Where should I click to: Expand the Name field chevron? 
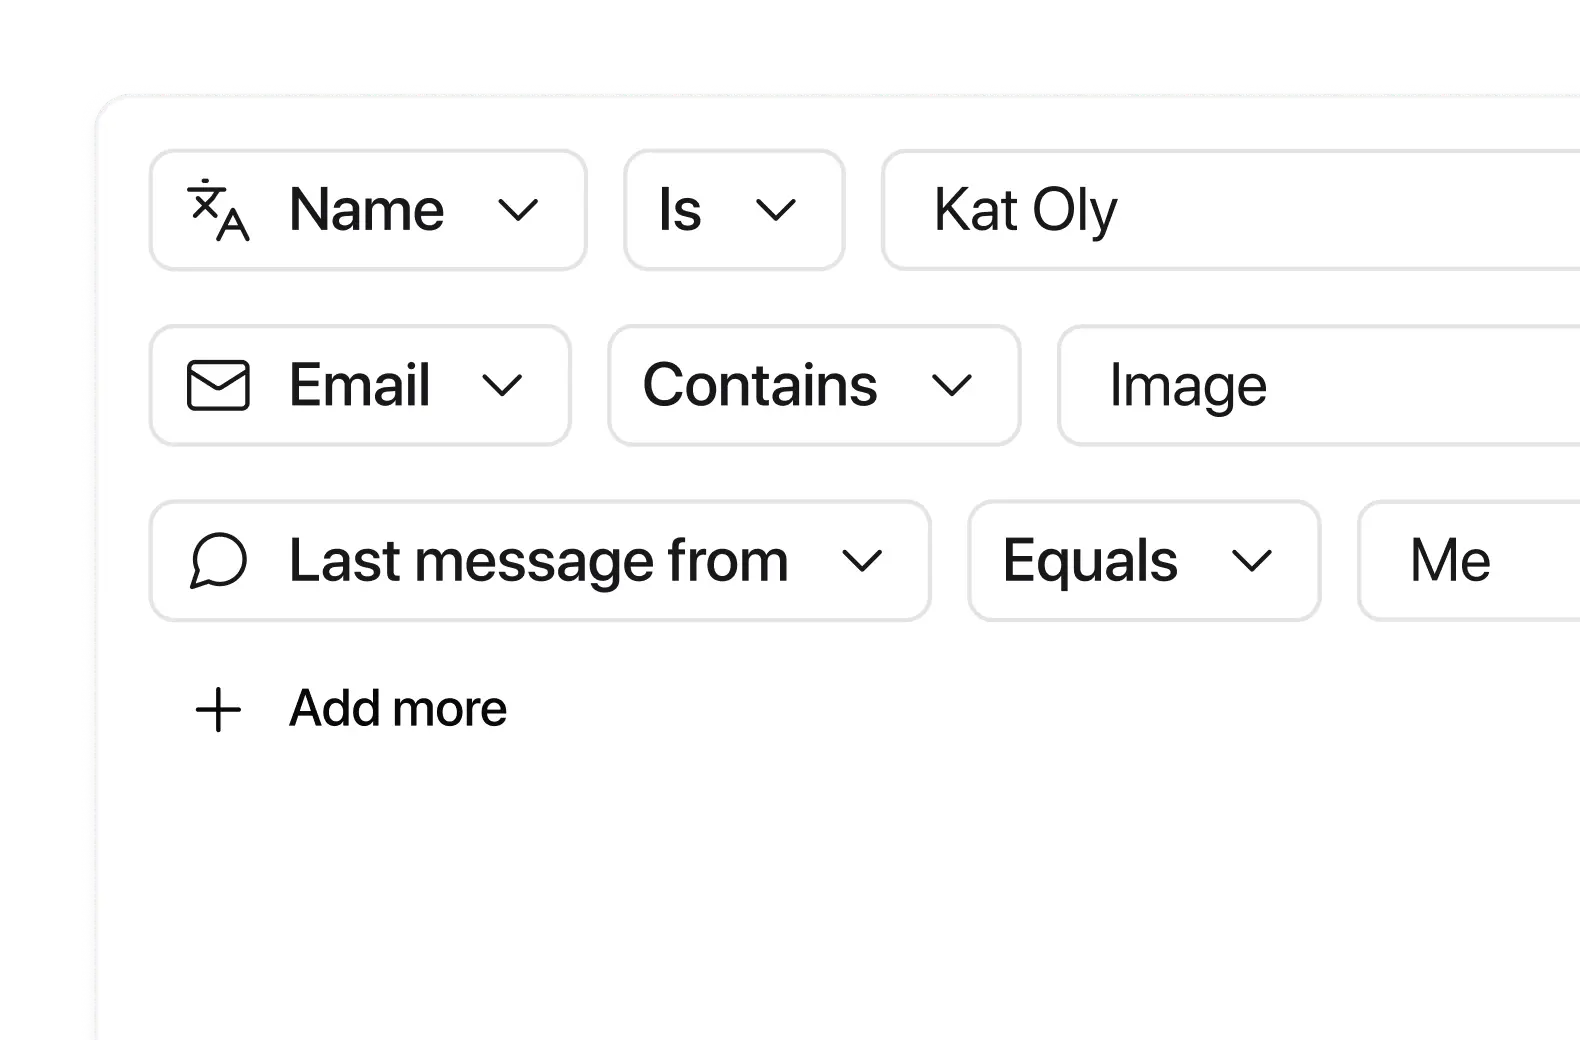(x=518, y=210)
